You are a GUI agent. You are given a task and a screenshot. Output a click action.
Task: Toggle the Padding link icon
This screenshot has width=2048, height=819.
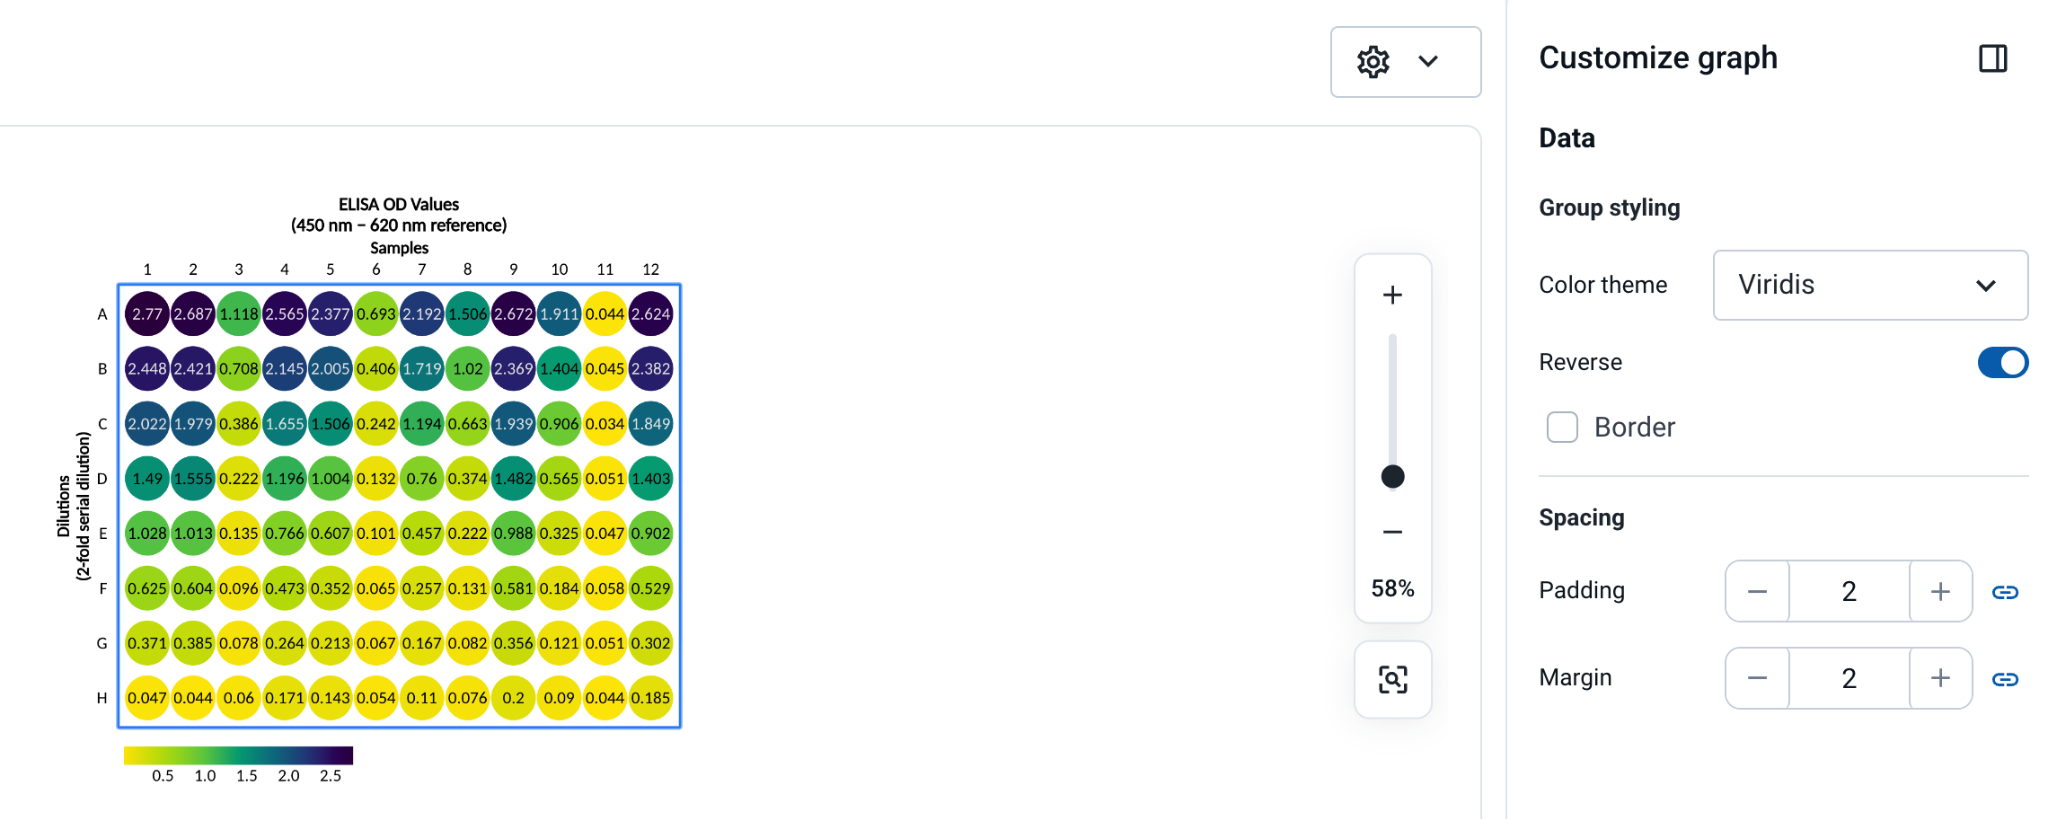2005,592
